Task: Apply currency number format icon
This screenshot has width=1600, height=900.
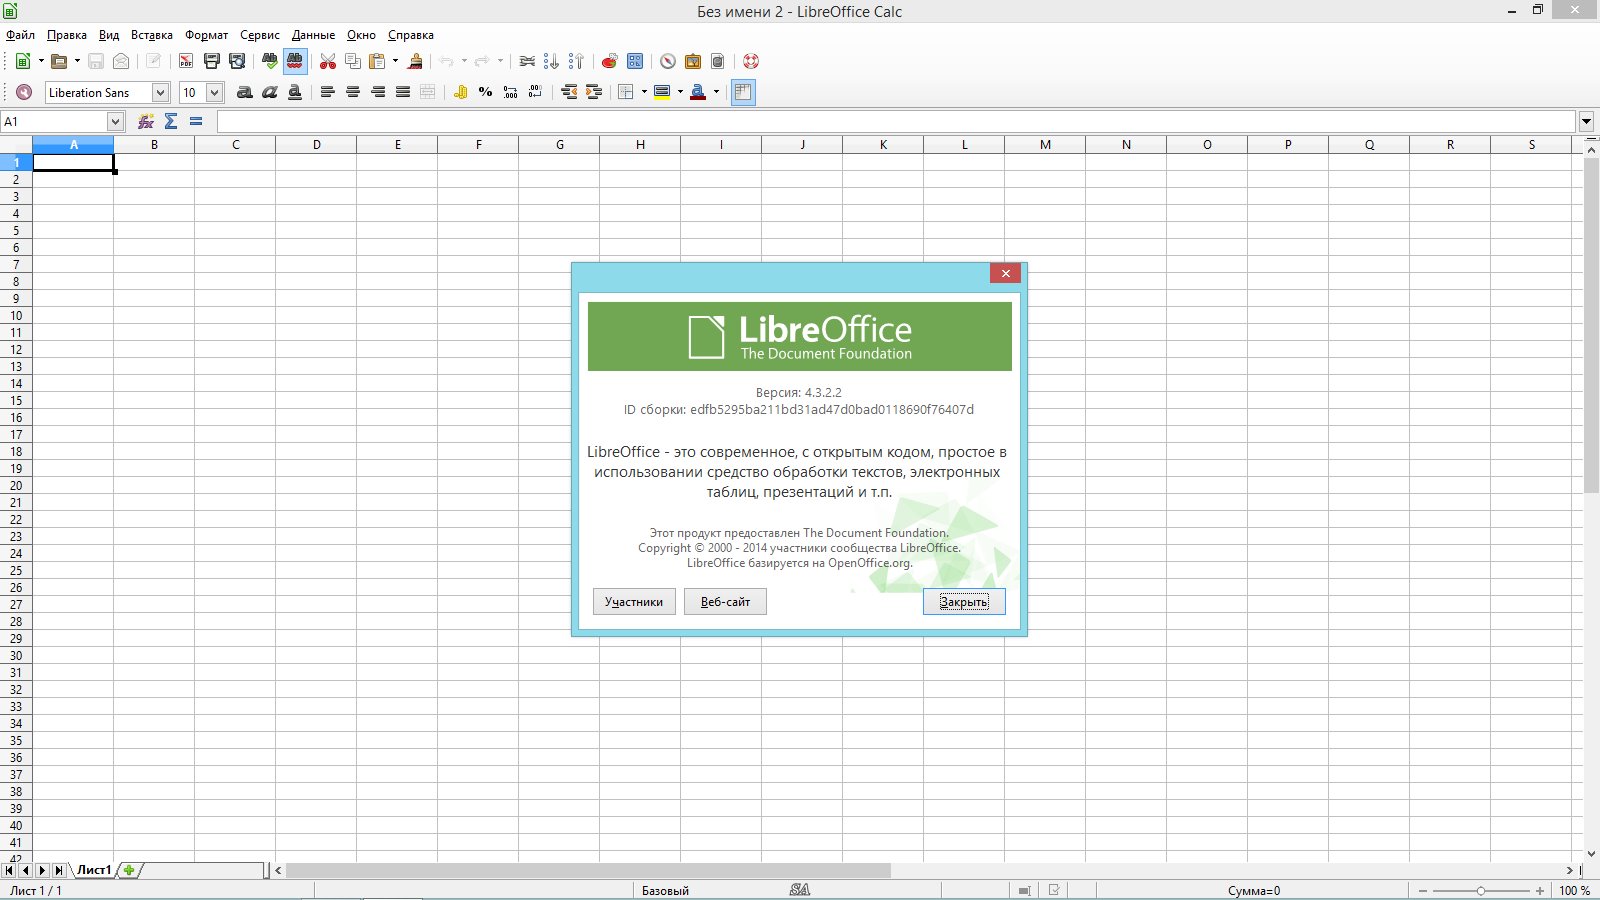Action: tap(460, 92)
